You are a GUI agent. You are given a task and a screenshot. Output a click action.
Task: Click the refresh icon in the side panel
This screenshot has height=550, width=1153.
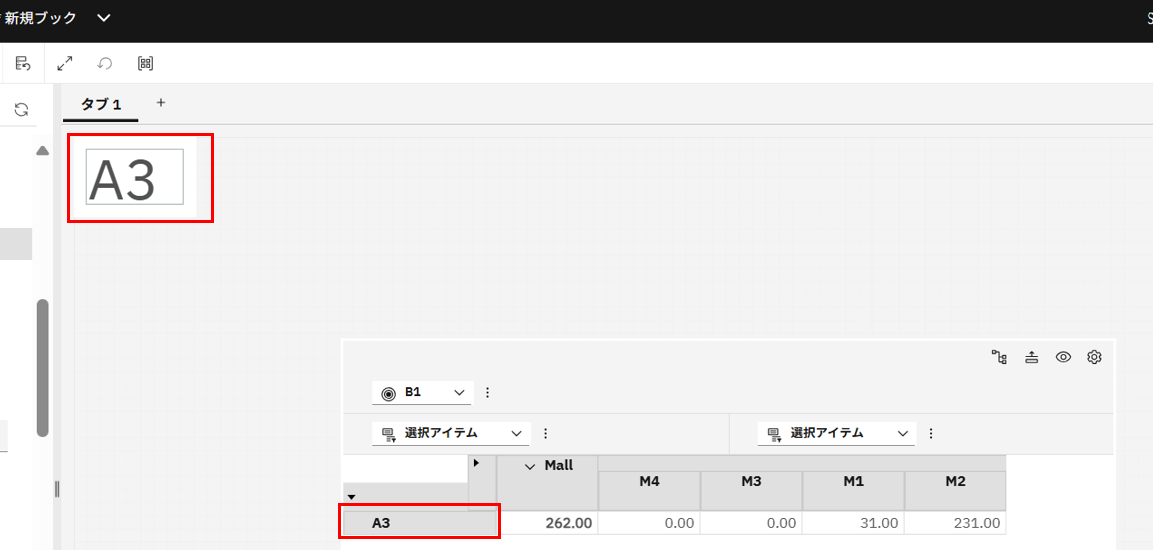coord(21,109)
